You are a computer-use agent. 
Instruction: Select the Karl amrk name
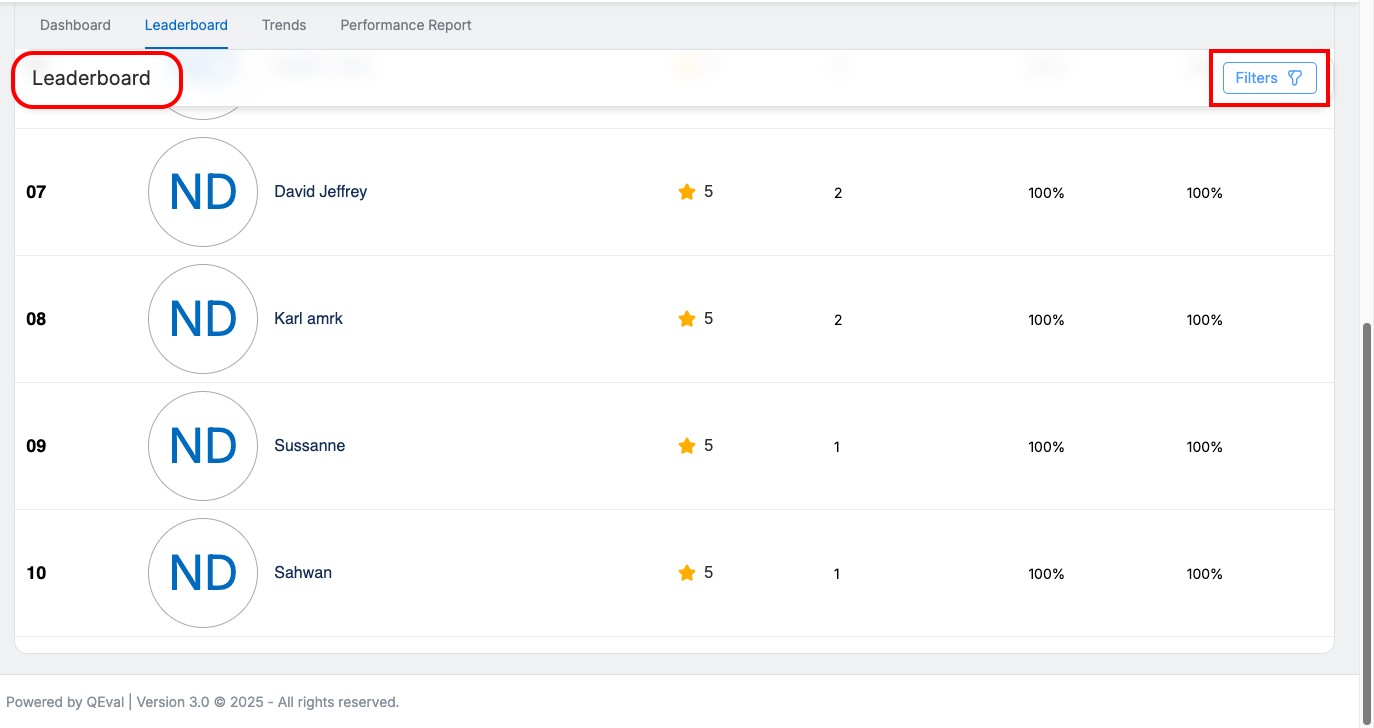[x=308, y=318]
